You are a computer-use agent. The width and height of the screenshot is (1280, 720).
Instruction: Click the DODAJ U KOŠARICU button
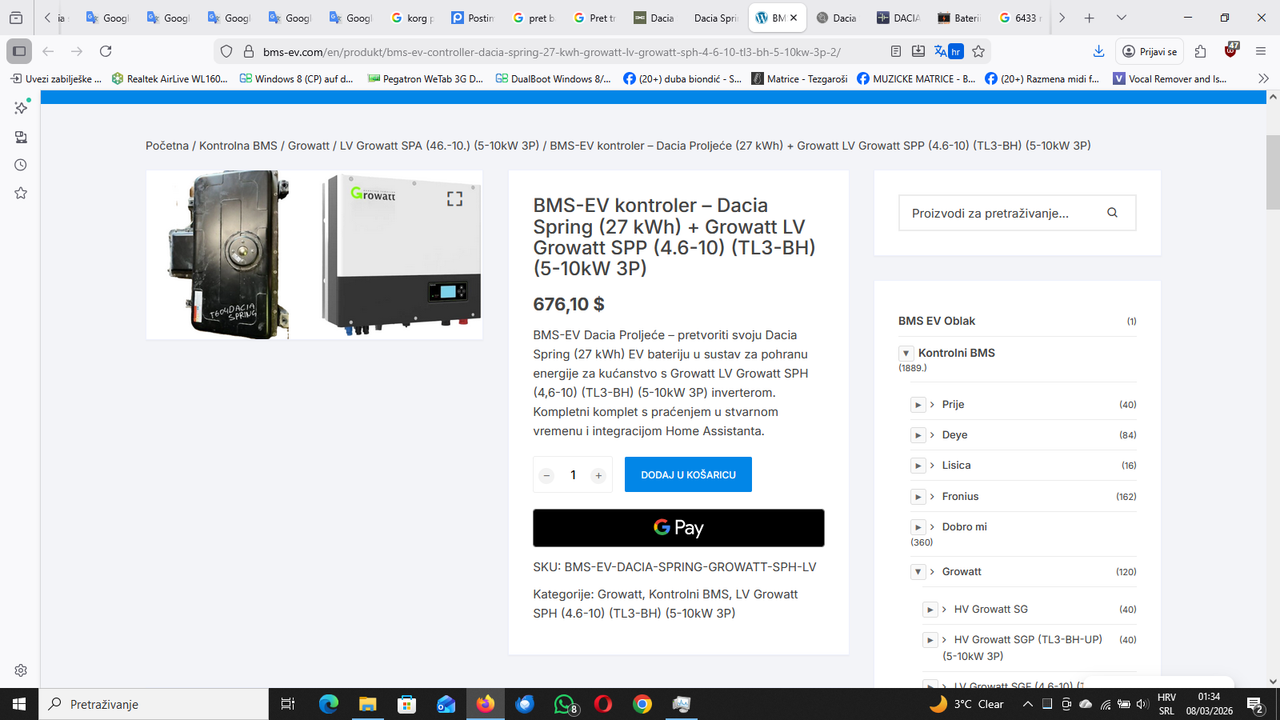coord(688,475)
